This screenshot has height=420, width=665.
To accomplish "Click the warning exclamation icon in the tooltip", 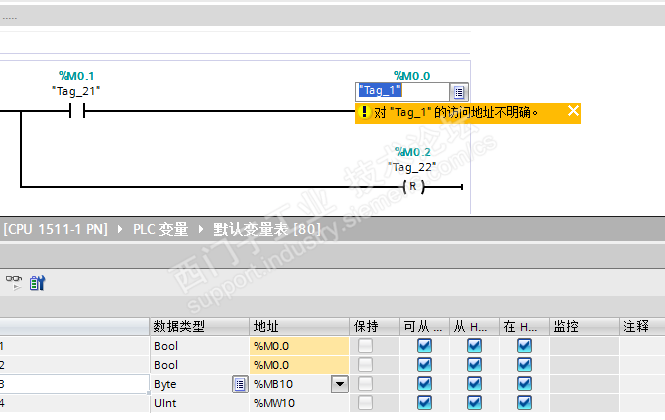I will coord(364,112).
